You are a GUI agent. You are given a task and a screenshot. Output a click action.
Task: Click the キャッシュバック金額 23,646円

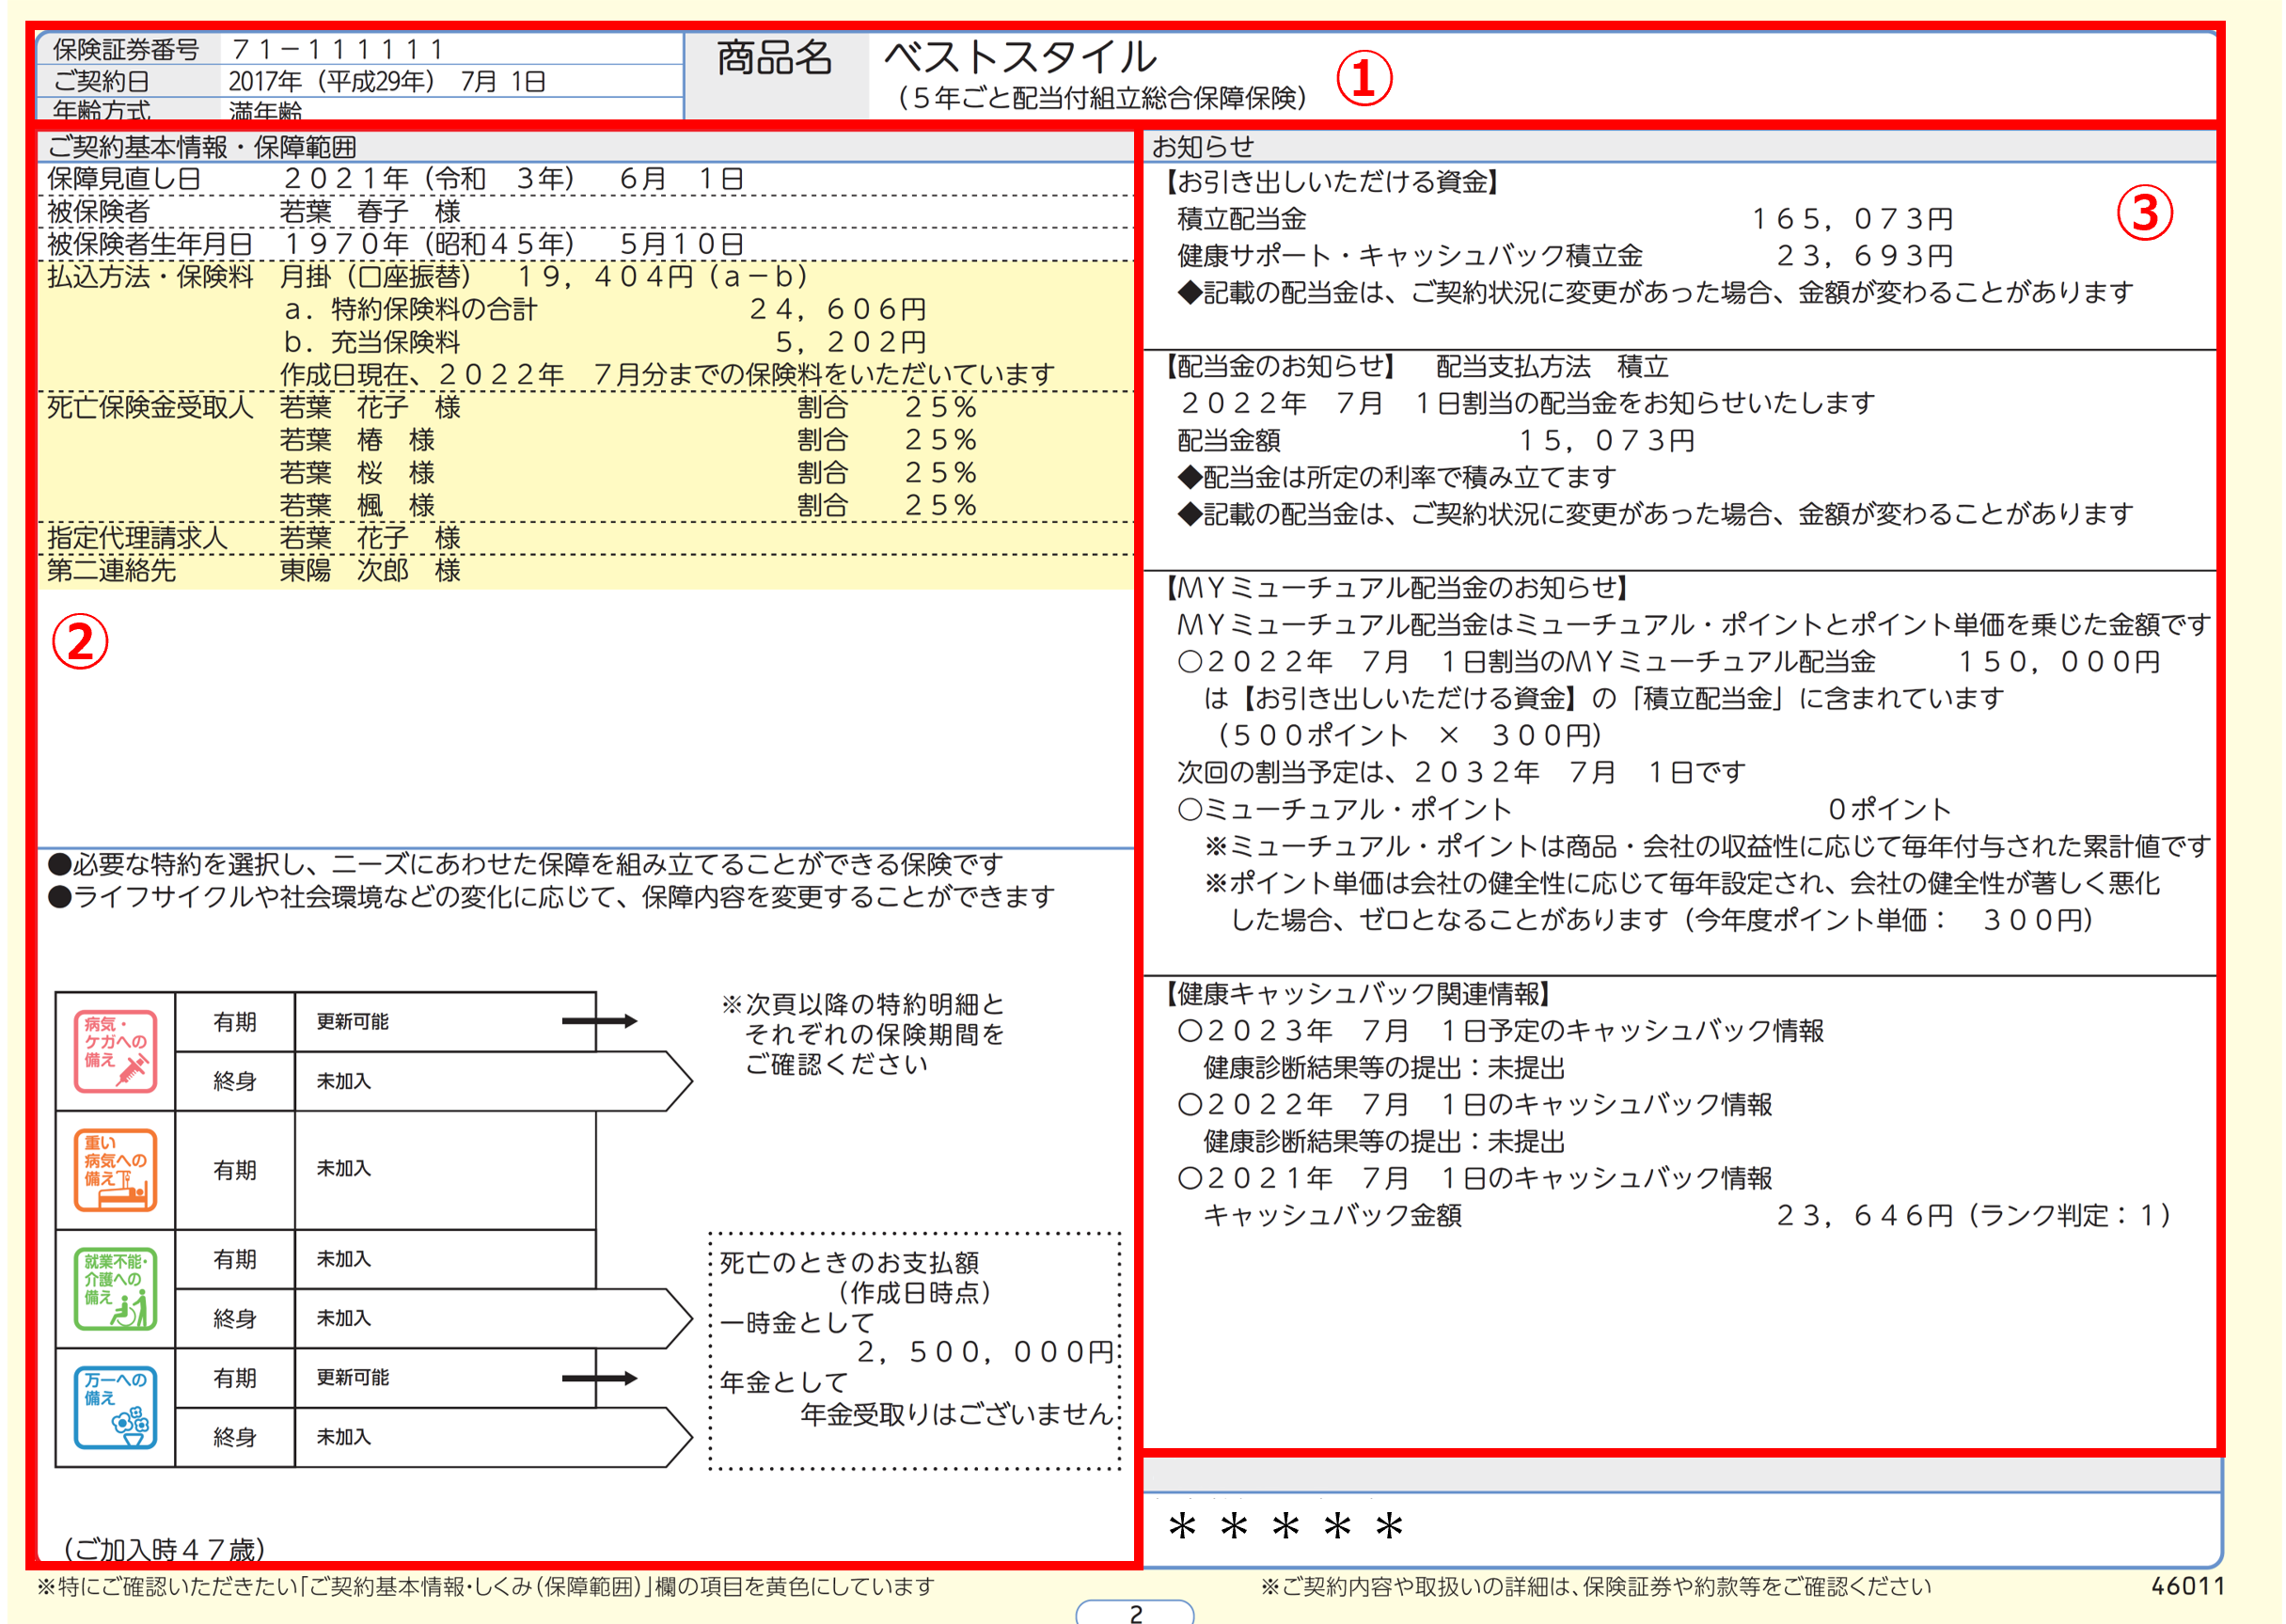point(1865,1216)
